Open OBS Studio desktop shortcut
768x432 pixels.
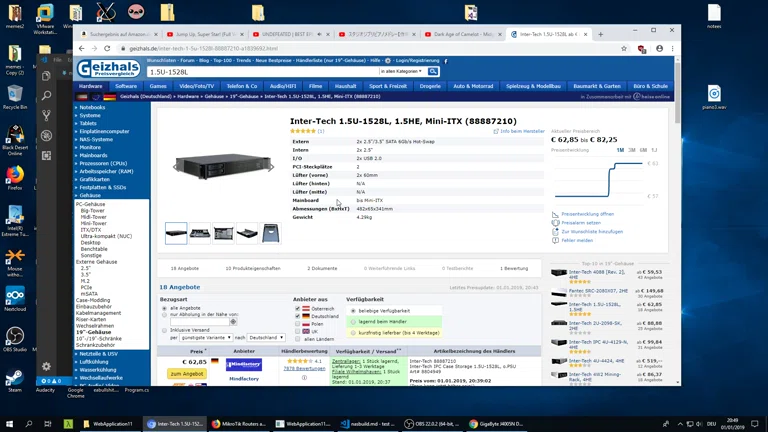pyautogui.click(x=15, y=339)
